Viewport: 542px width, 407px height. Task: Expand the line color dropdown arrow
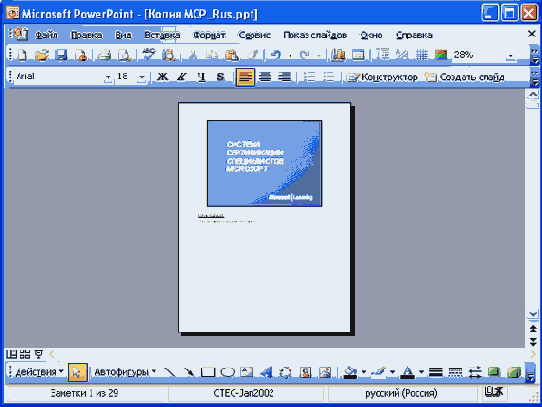click(392, 372)
